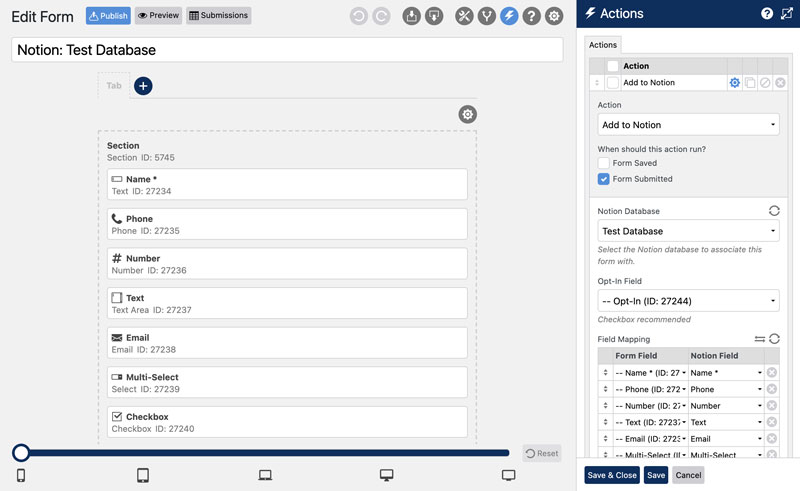Select the widest screen preview icon
The image size is (800, 491).
(x=509, y=475)
